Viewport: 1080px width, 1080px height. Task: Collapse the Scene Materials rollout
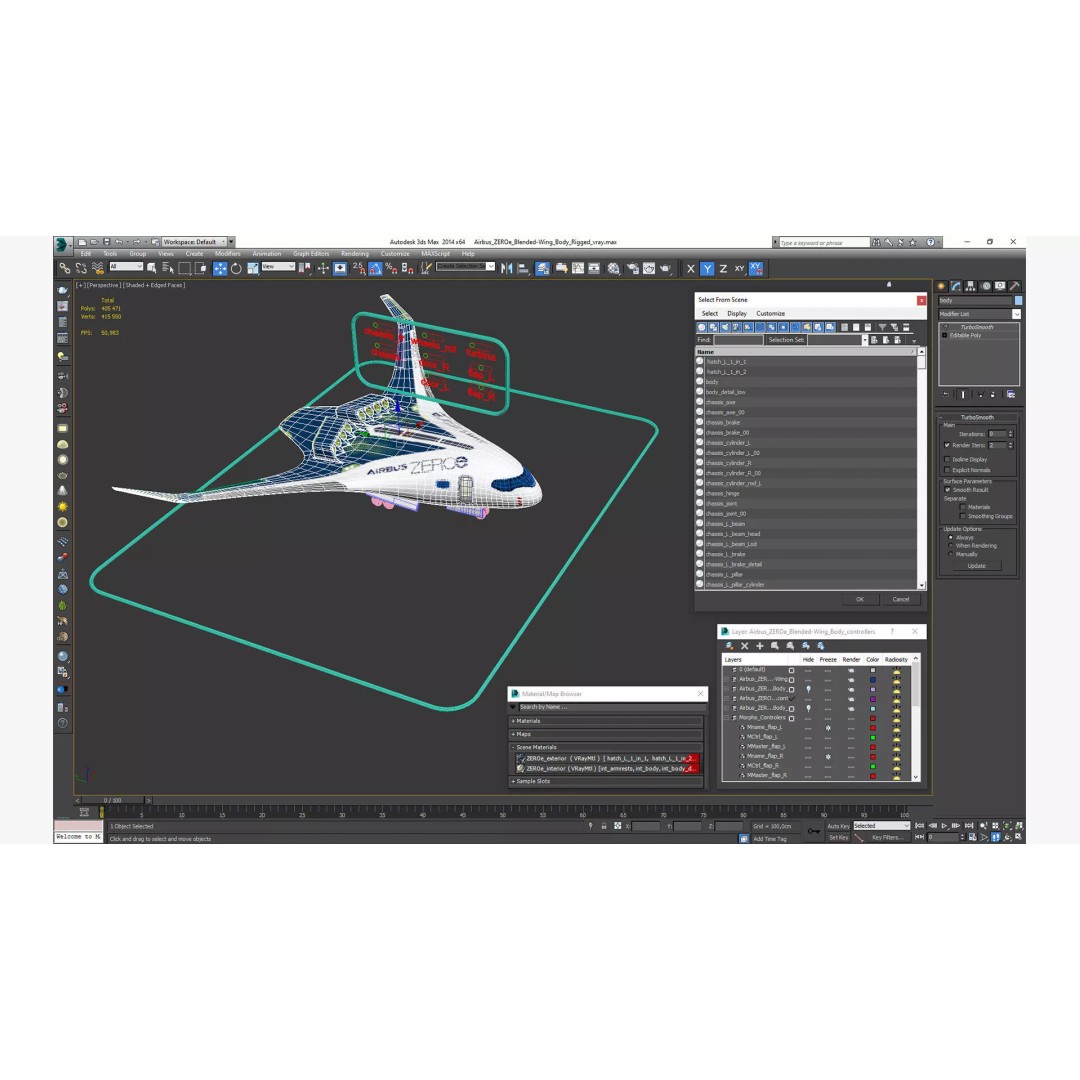point(606,747)
